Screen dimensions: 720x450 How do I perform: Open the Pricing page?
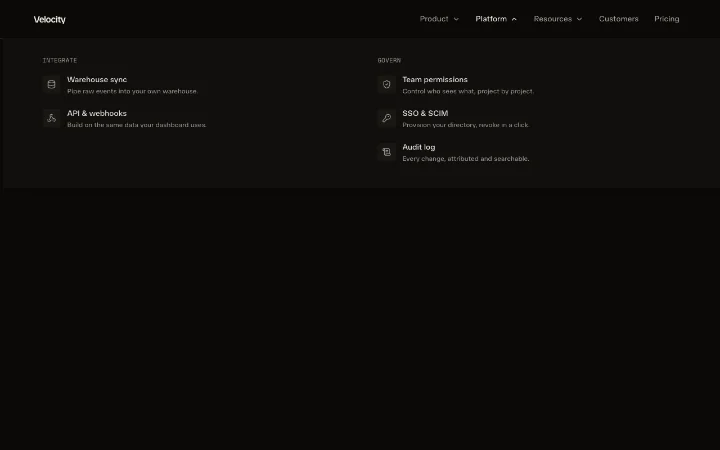coord(667,19)
